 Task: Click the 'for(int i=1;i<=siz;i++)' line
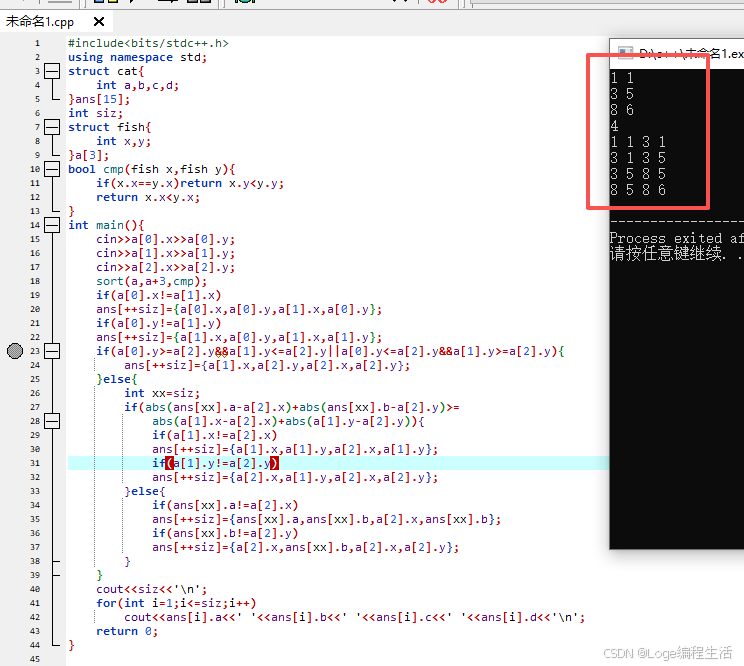coord(176,603)
